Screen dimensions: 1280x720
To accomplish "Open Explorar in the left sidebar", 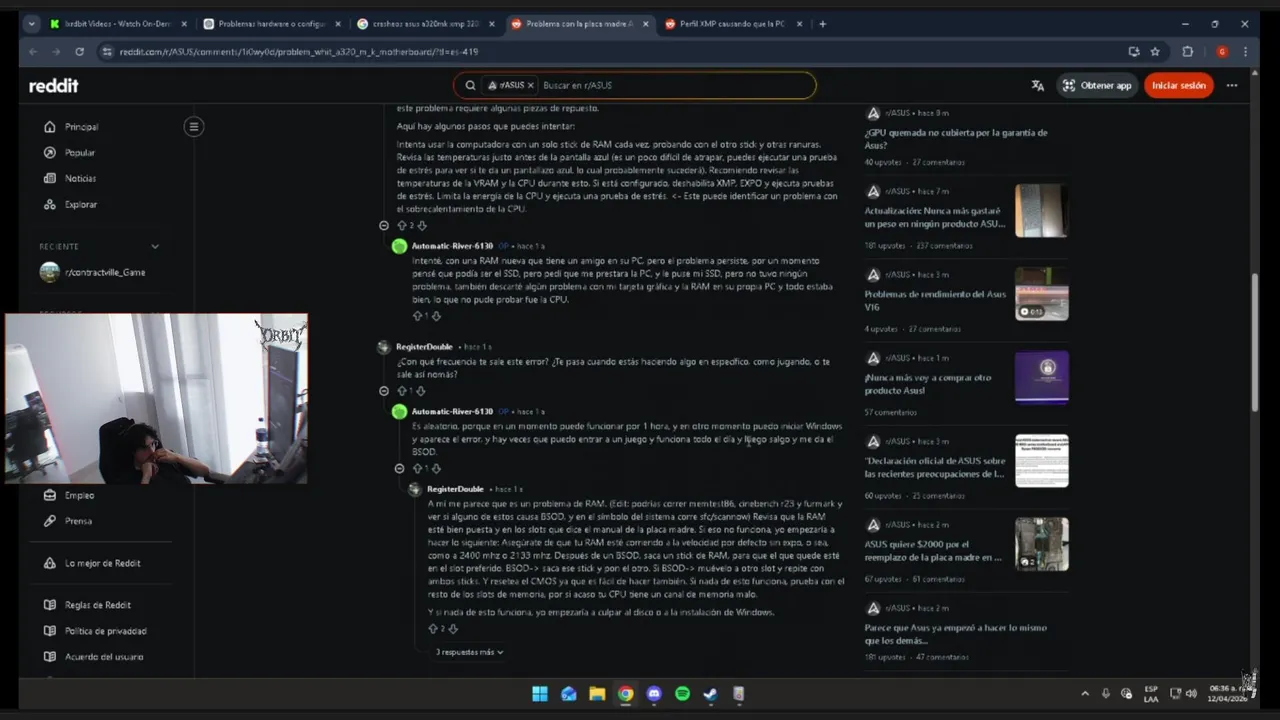I will pyautogui.click(x=81, y=205).
